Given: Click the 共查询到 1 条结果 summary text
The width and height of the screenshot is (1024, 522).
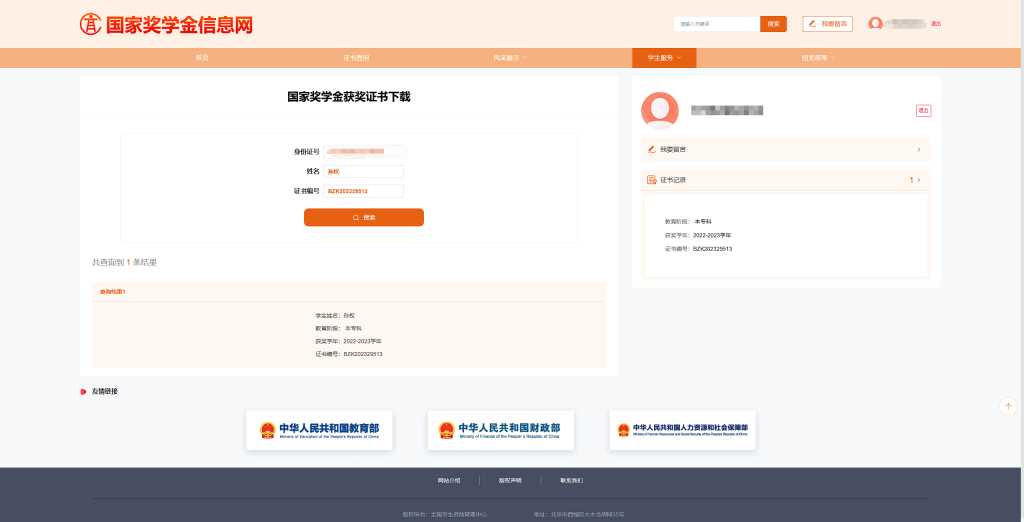Looking at the screenshot, I should coord(124,262).
